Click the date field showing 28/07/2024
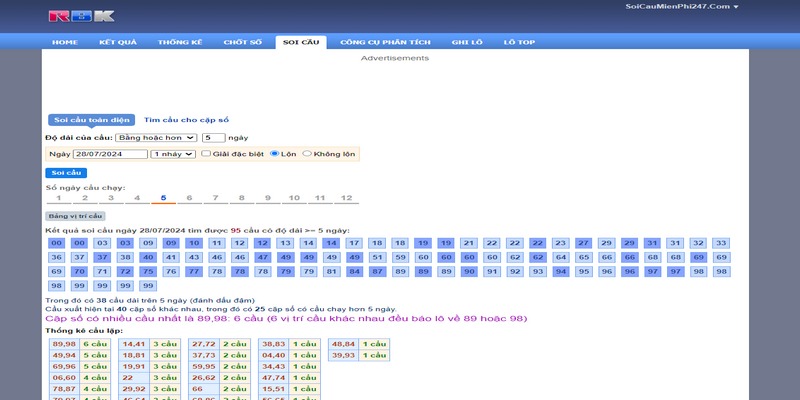Screen dimensions: 800x400 pos(110,154)
